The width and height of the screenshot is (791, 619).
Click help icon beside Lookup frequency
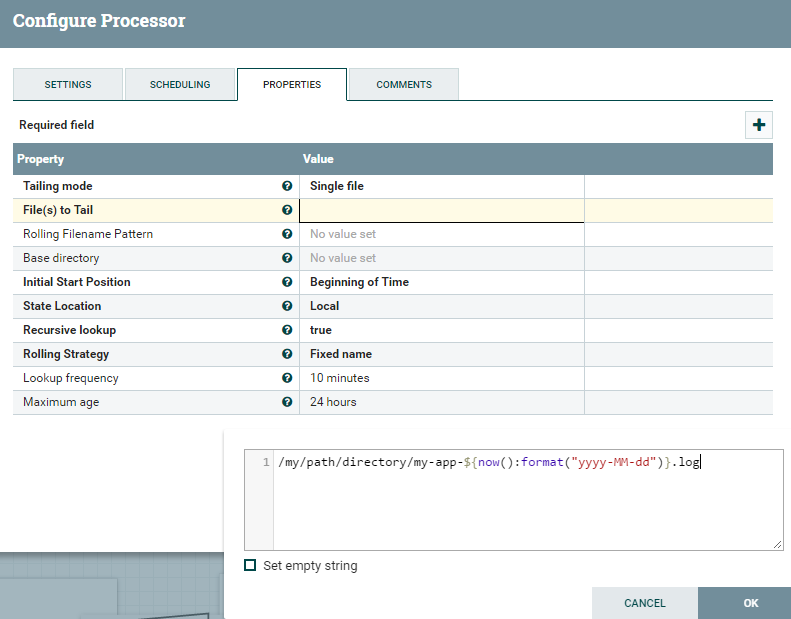(287, 378)
